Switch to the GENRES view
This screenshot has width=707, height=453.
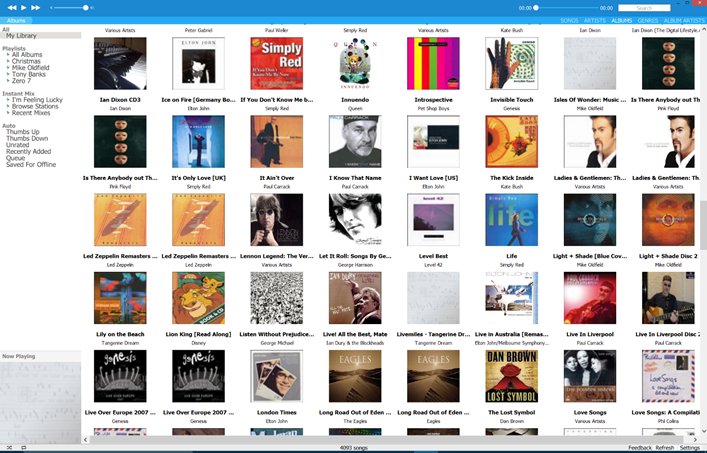pyautogui.click(x=647, y=21)
